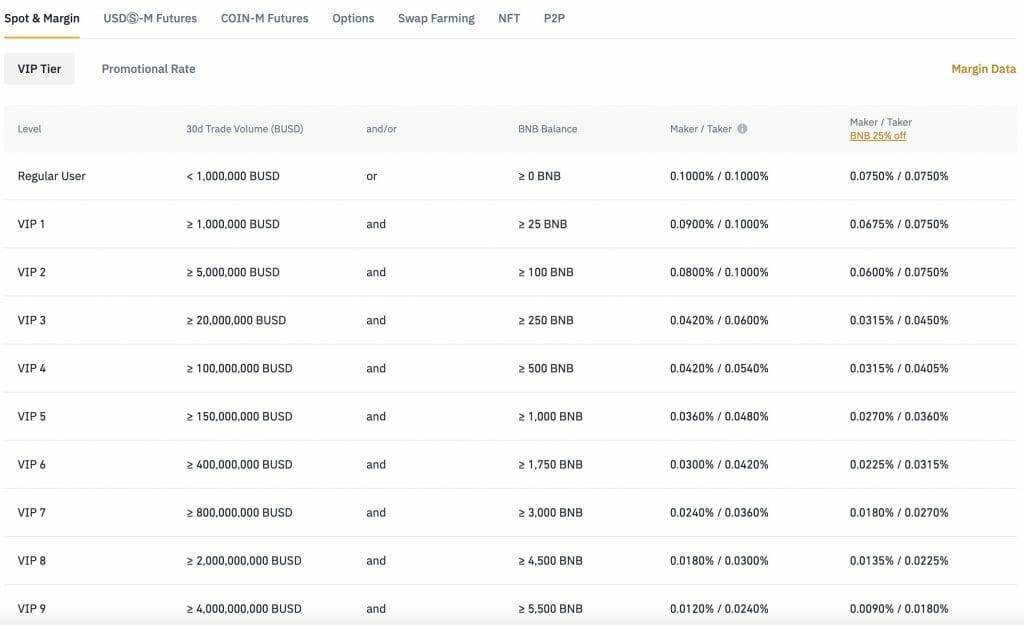Select the VIP 8 level label
The width and height of the screenshot is (1024, 625).
pos(31,560)
